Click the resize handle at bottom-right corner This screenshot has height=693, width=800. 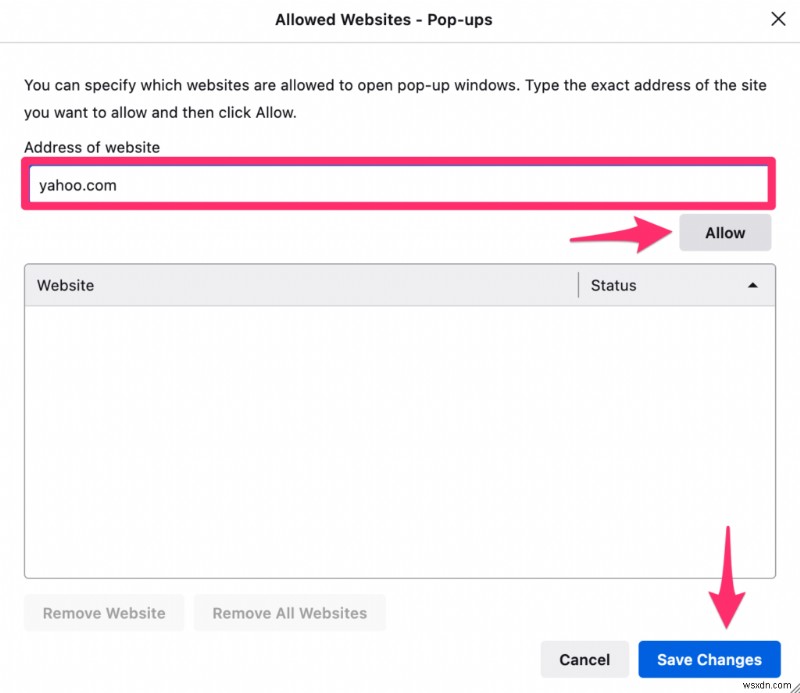tap(792, 686)
